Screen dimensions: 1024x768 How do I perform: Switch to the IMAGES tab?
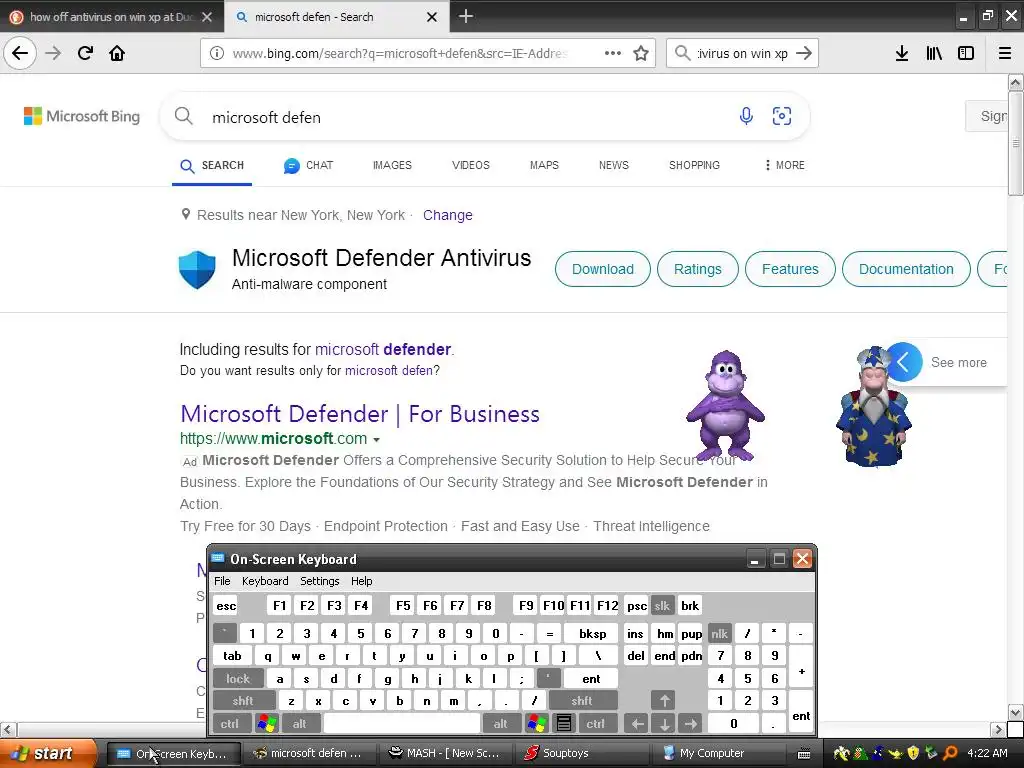[392, 165]
